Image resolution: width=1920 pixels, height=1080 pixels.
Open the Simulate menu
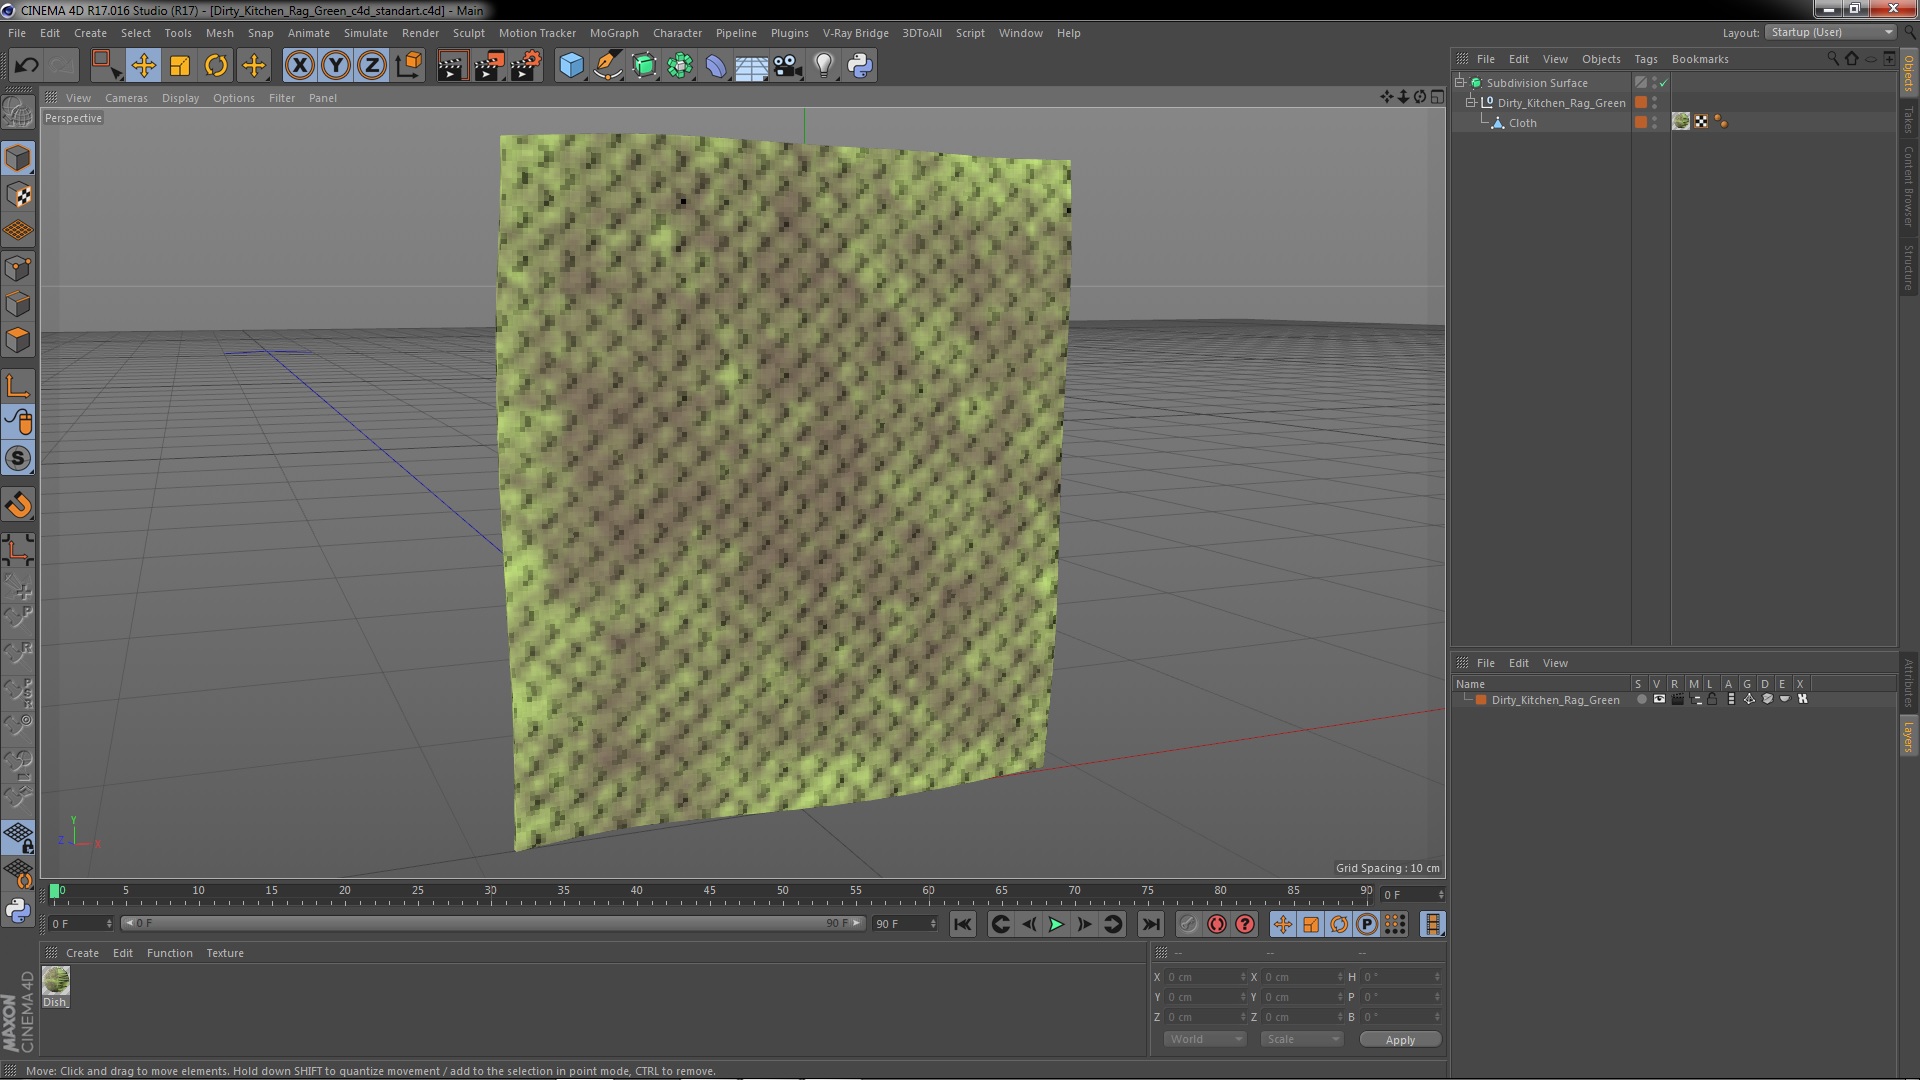(365, 33)
